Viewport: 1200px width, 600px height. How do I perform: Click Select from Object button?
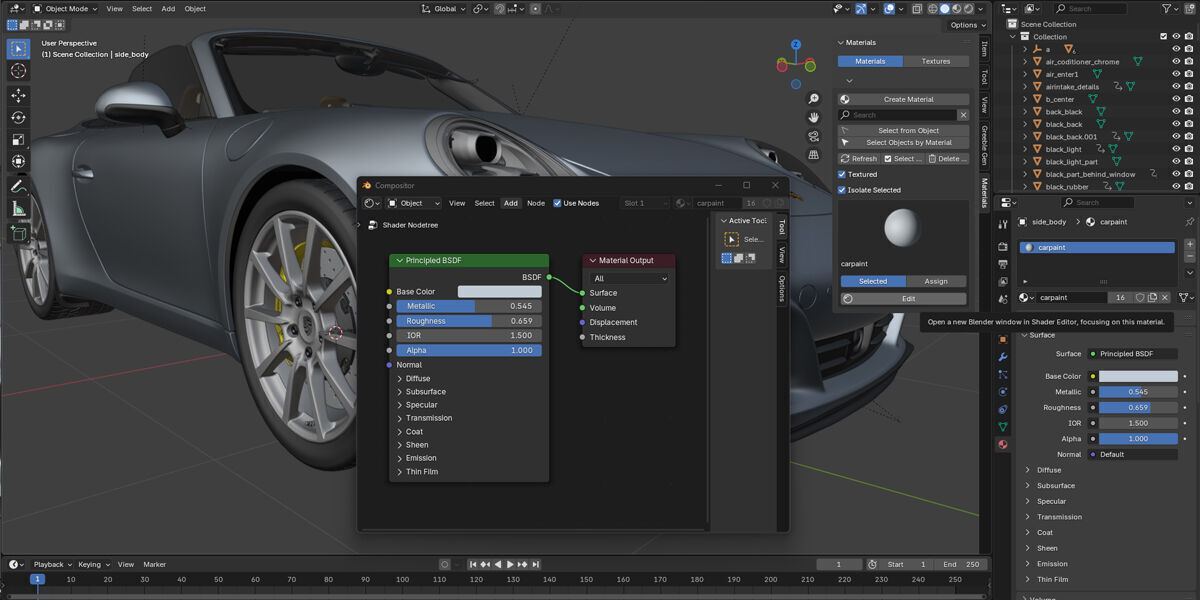(x=903, y=130)
